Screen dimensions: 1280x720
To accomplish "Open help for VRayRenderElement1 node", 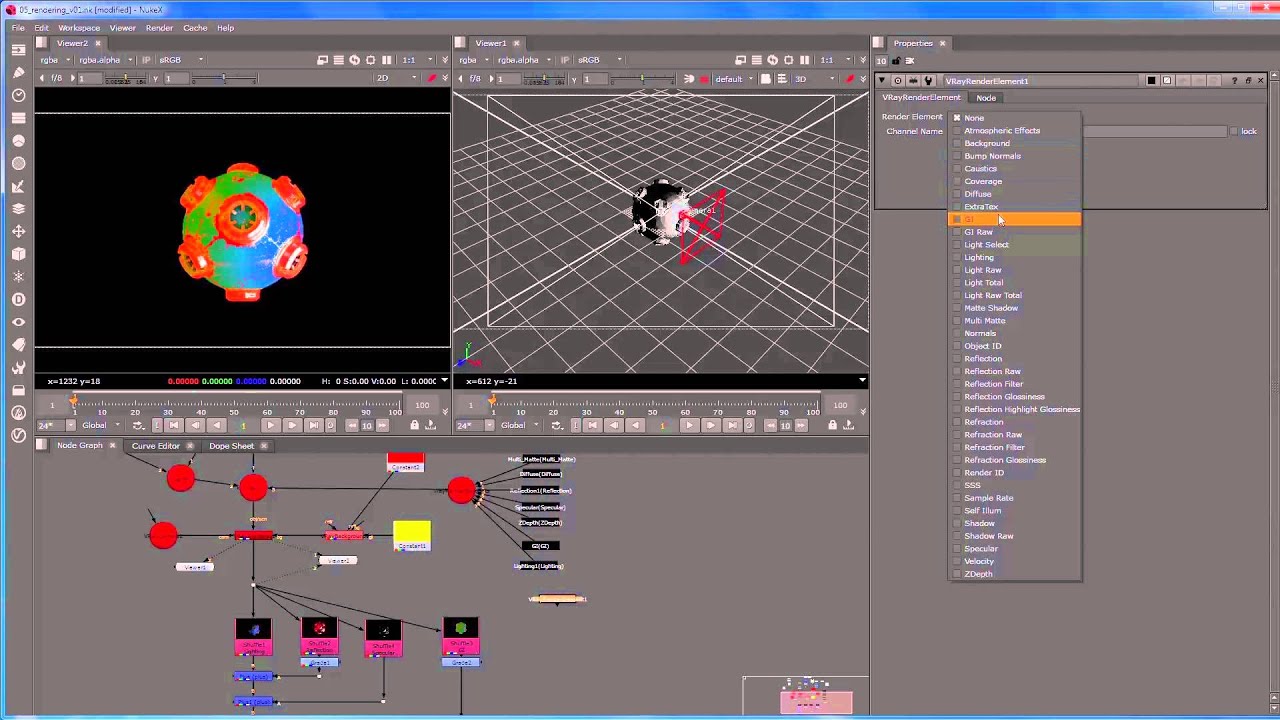I will (x=1234, y=81).
